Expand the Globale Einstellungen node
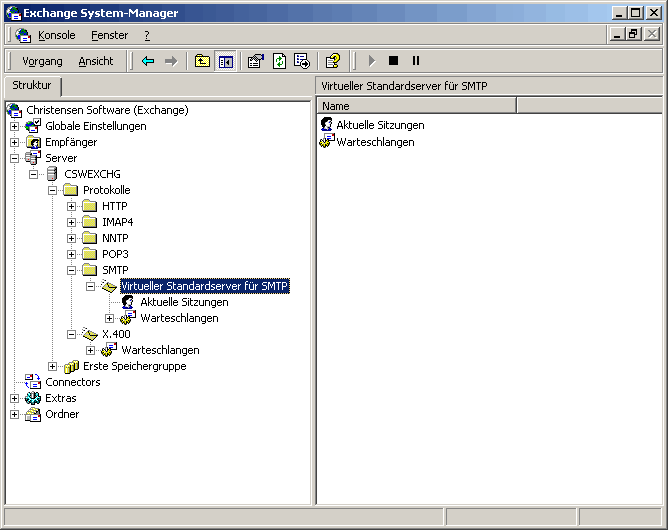 click(14, 127)
